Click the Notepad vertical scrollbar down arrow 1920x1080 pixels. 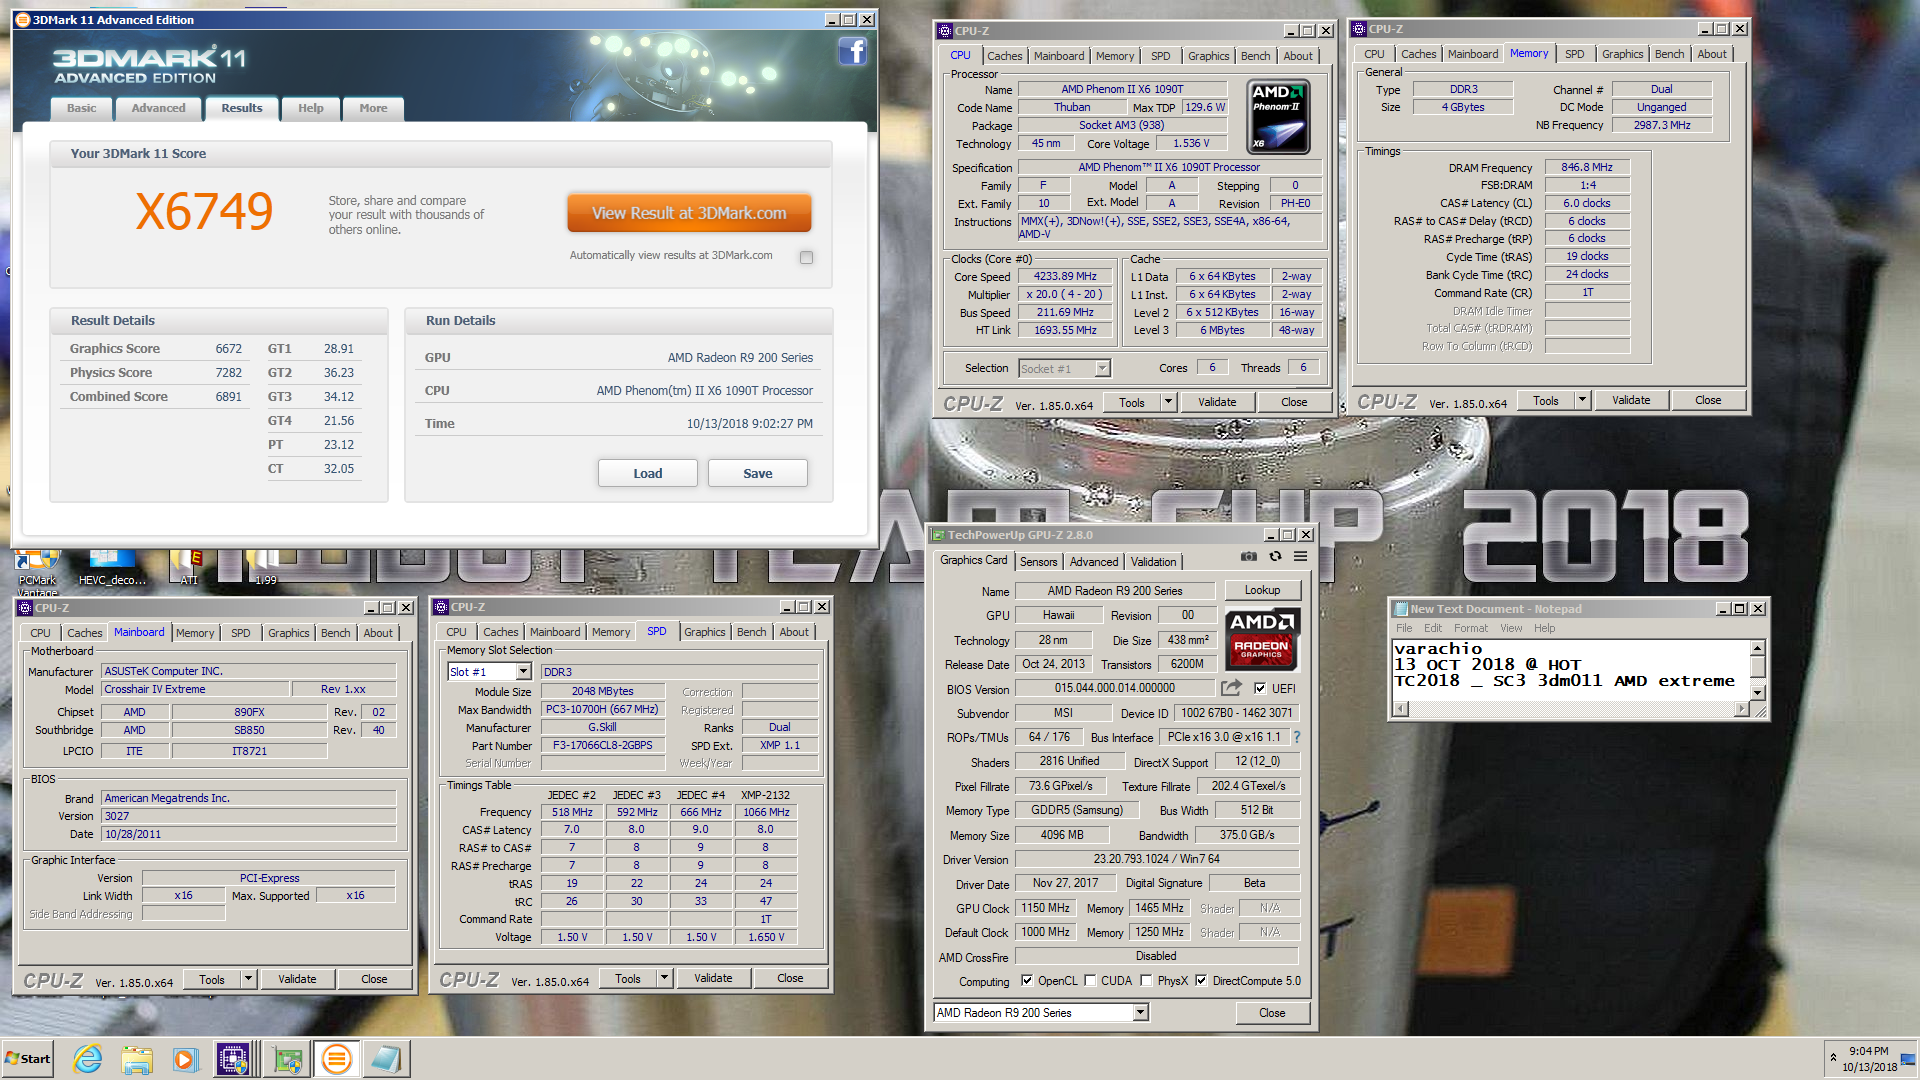coord(1758,692)
